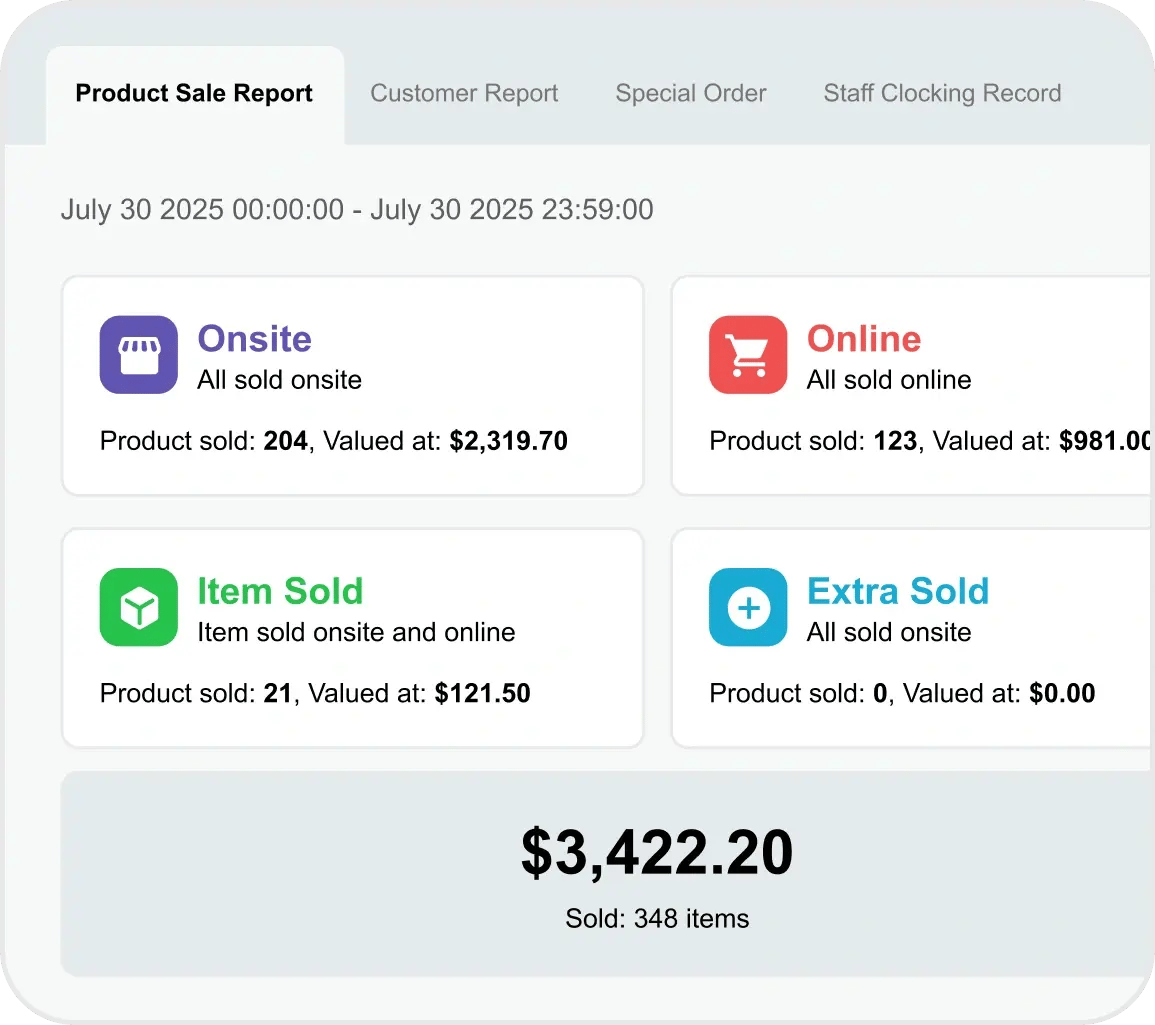Click the Online heading text
This screenshot has width=1155, height=1025.
click(x=864, y=339)
